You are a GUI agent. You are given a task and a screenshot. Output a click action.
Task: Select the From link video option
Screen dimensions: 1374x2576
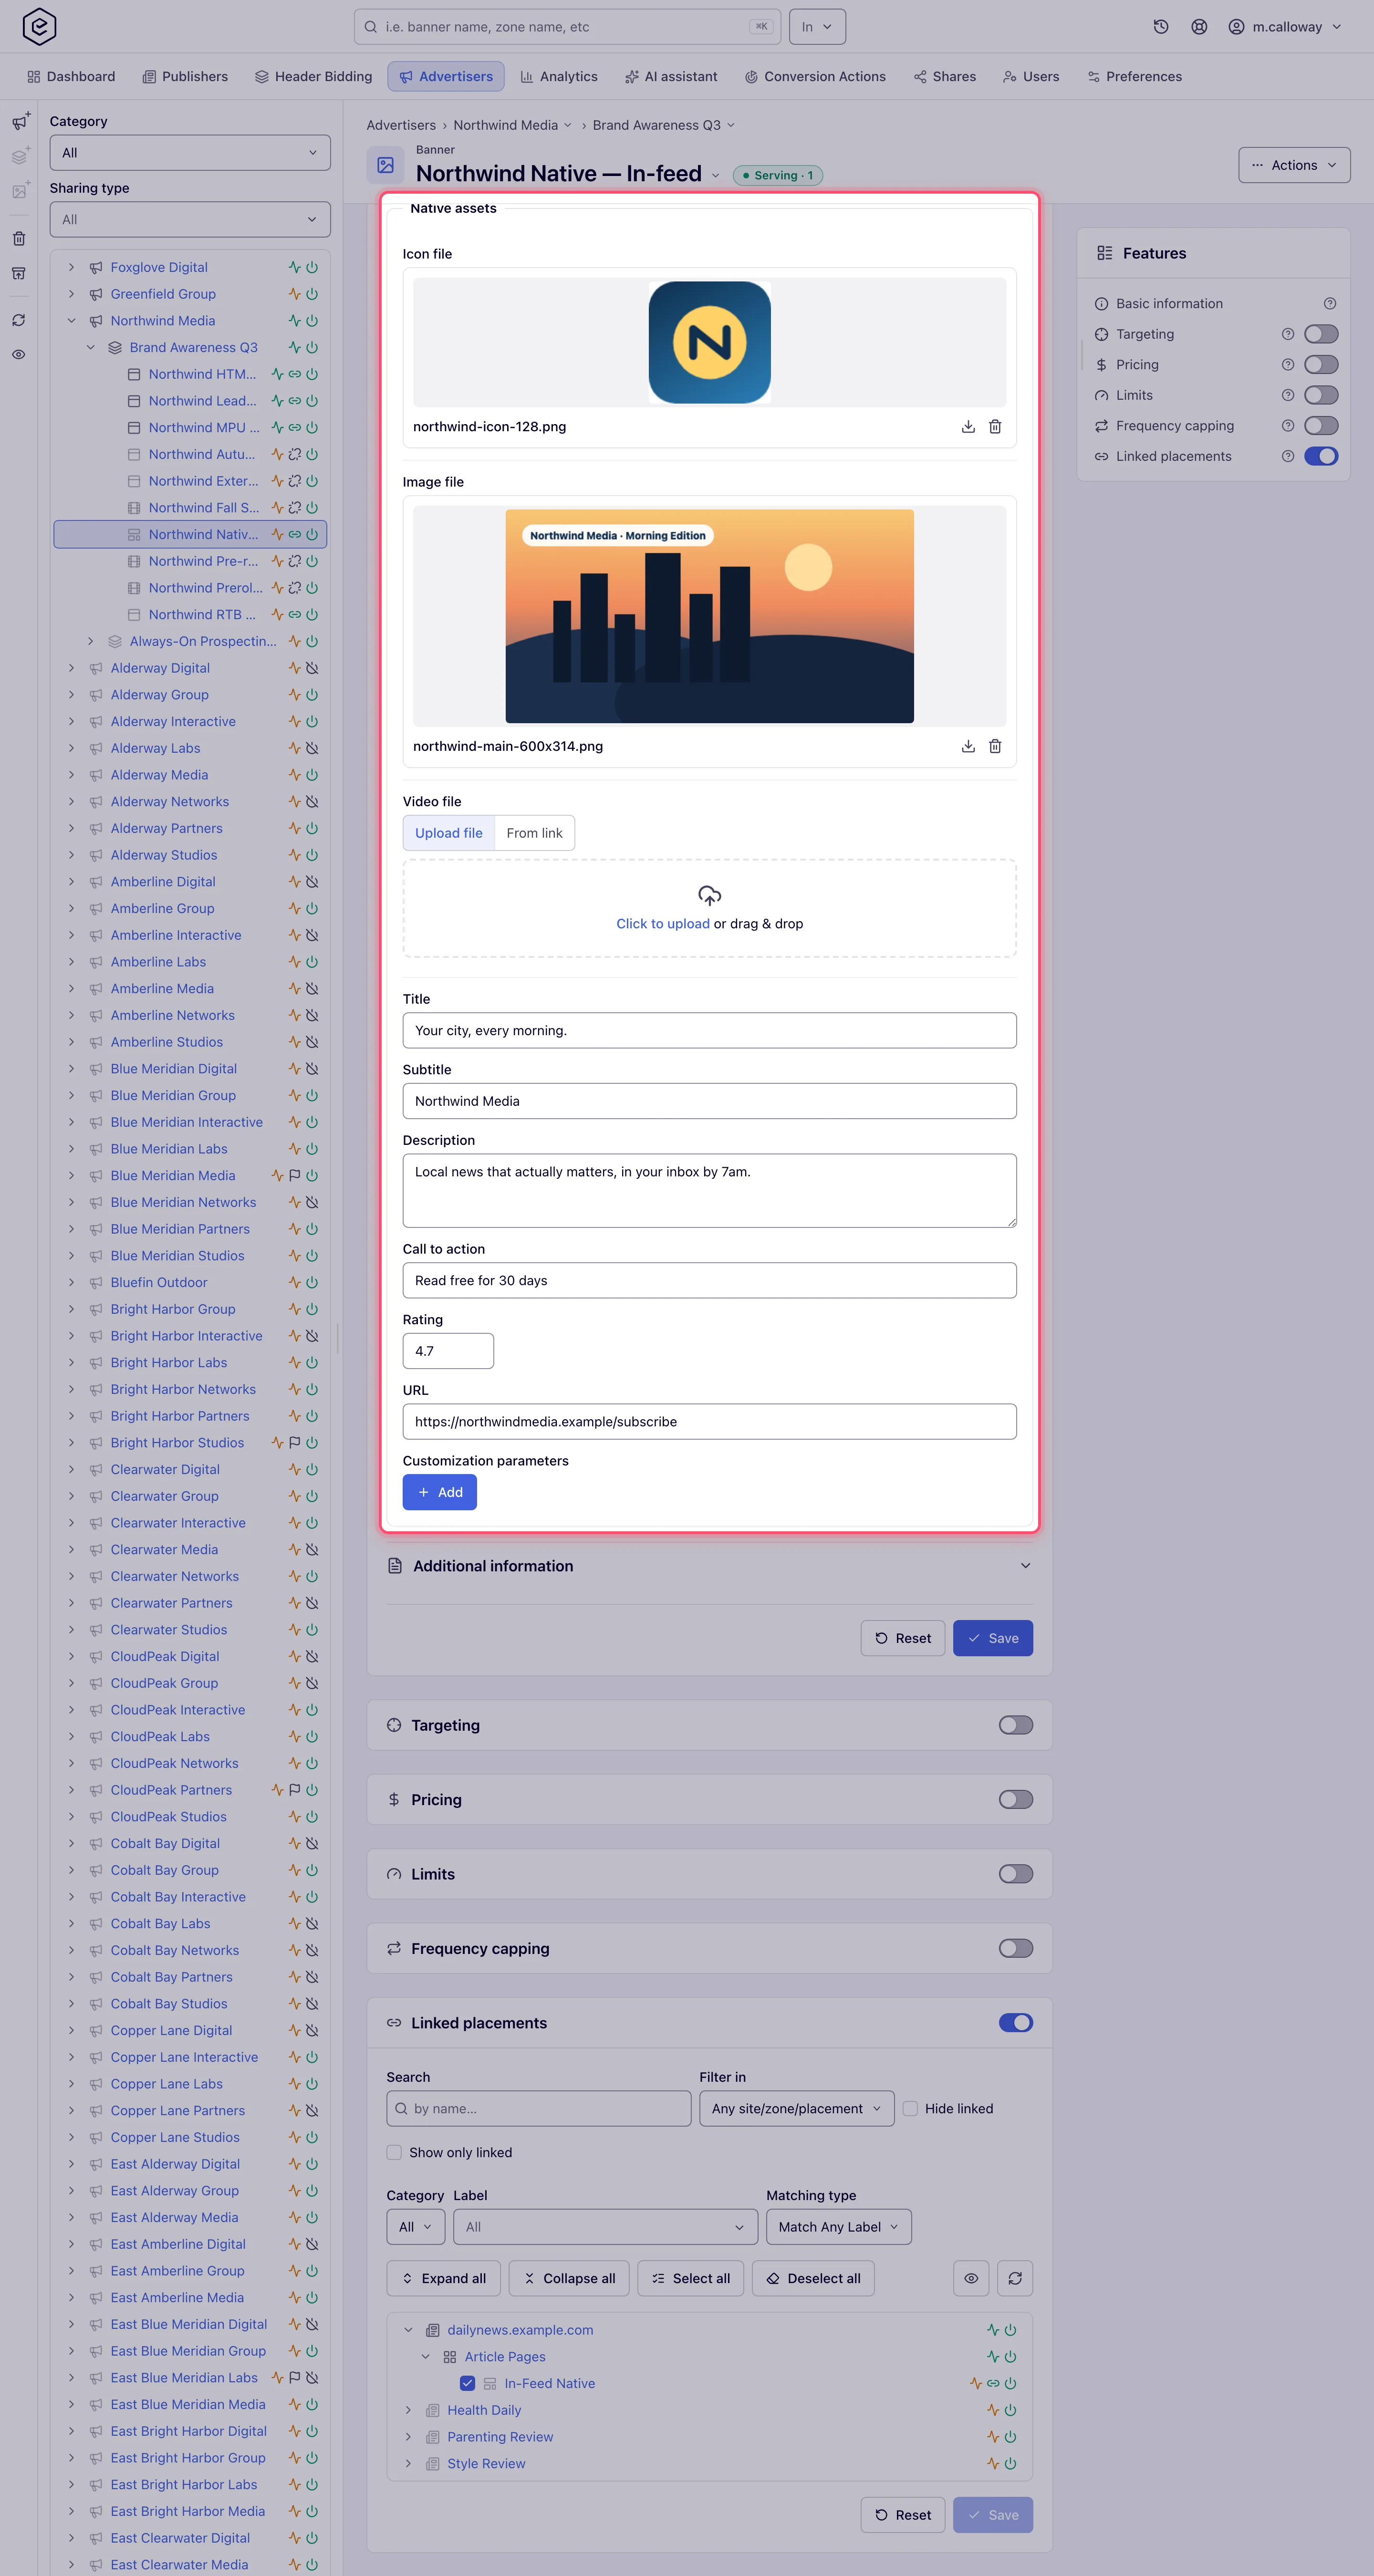click(x=534, y=833)
